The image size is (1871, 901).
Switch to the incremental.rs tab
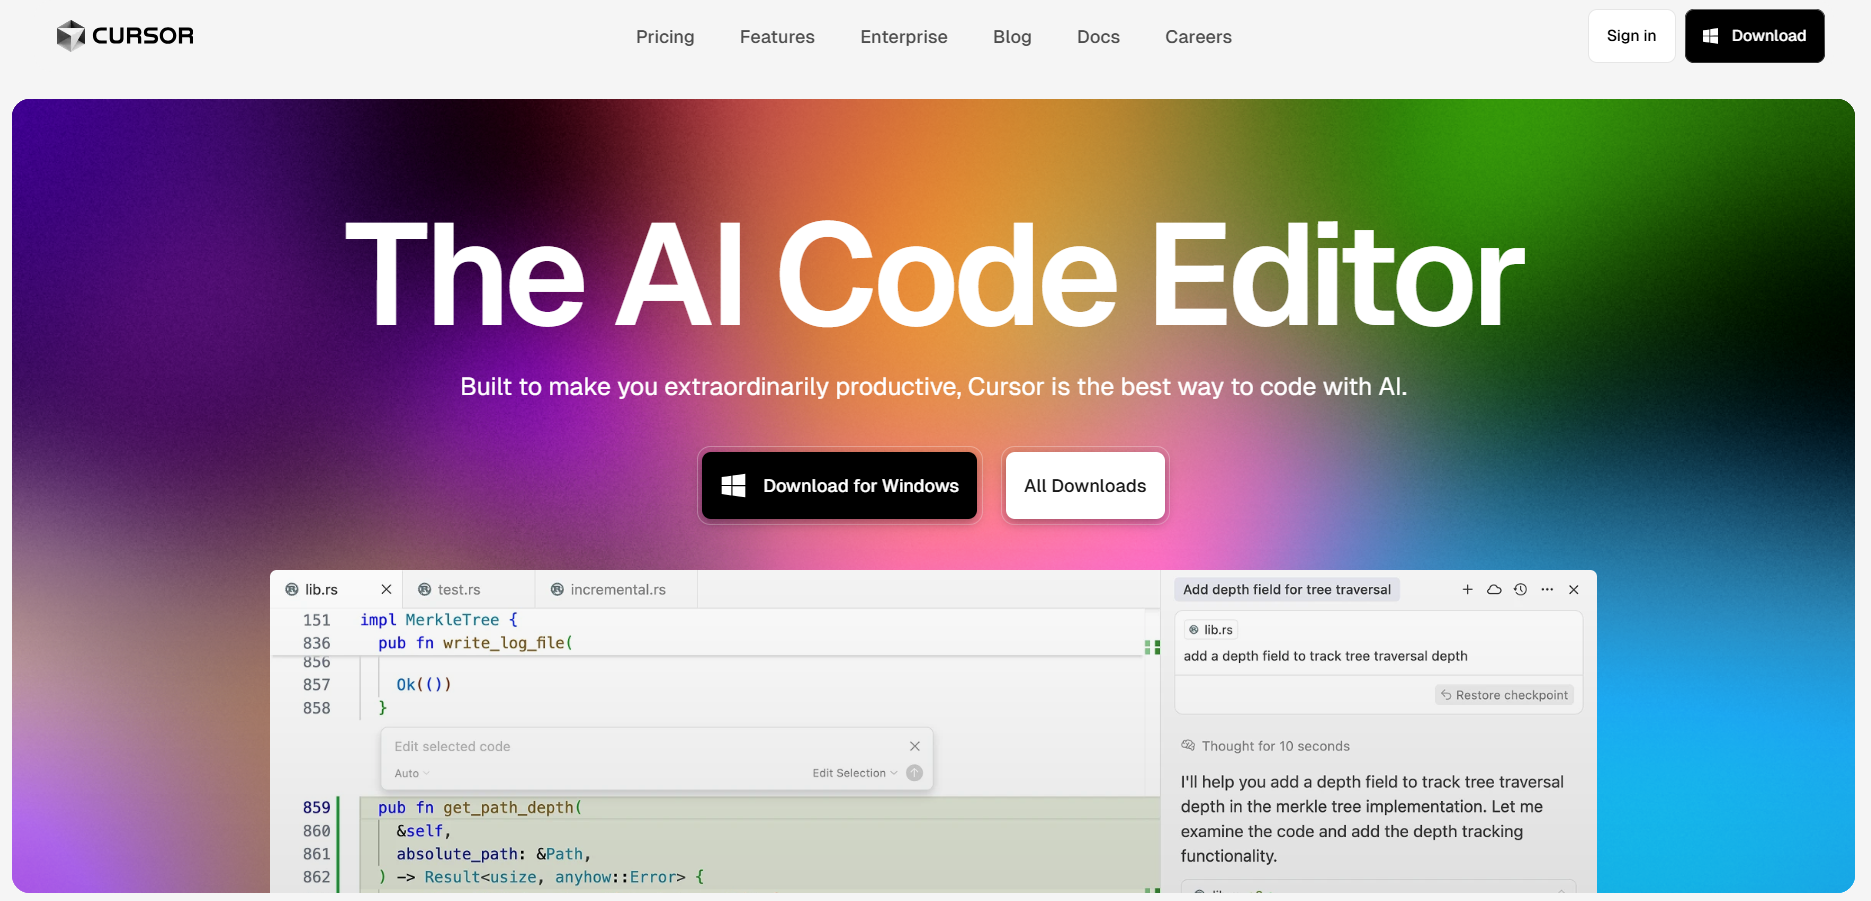click(x=616, y=590)
